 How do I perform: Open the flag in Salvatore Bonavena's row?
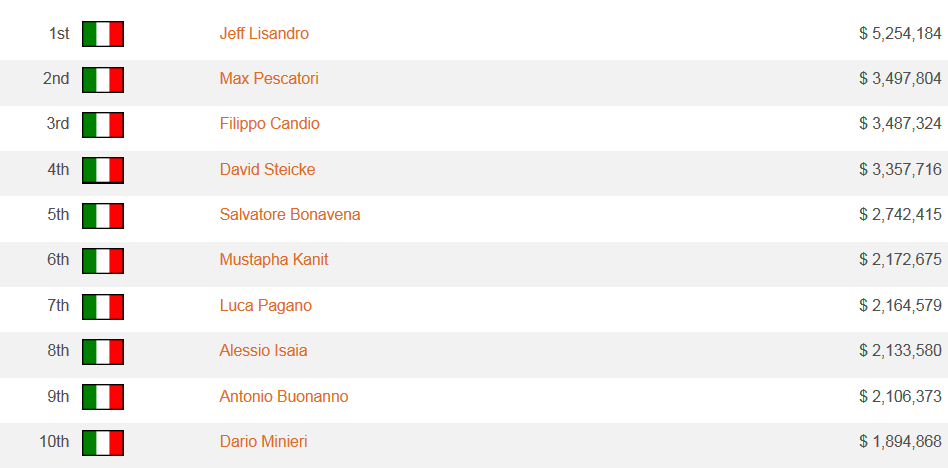pyautogui.click(x=103, y=216)
